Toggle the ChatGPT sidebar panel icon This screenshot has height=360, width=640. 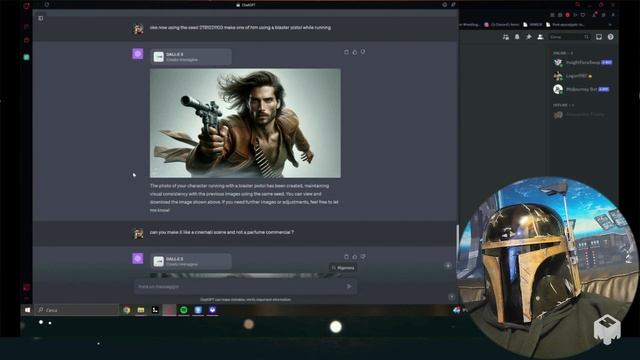point(41,18)
